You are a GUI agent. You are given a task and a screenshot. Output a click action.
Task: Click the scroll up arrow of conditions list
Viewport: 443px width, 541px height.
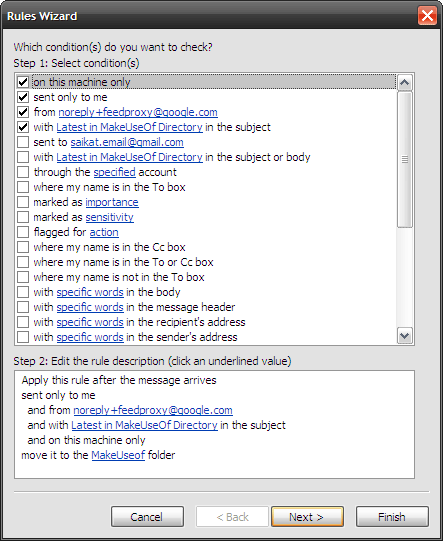coord(404,82)
